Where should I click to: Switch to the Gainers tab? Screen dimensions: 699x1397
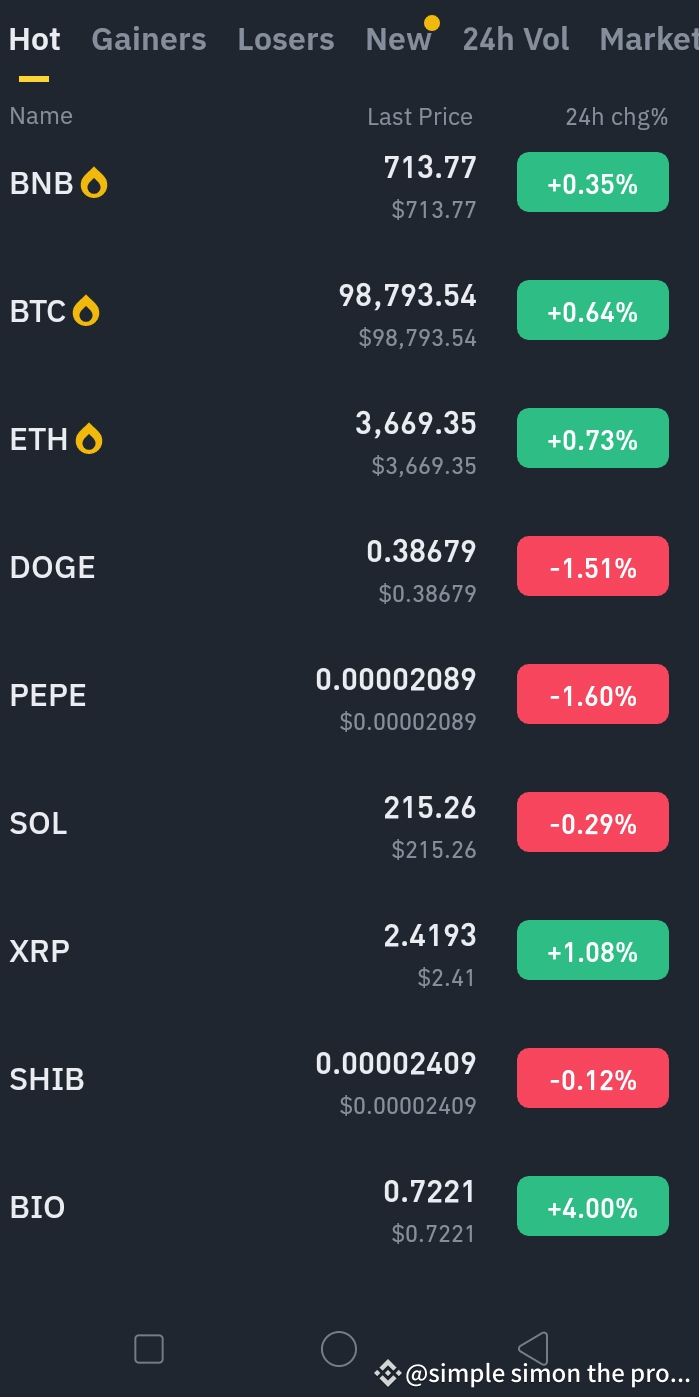pos(149,40)
